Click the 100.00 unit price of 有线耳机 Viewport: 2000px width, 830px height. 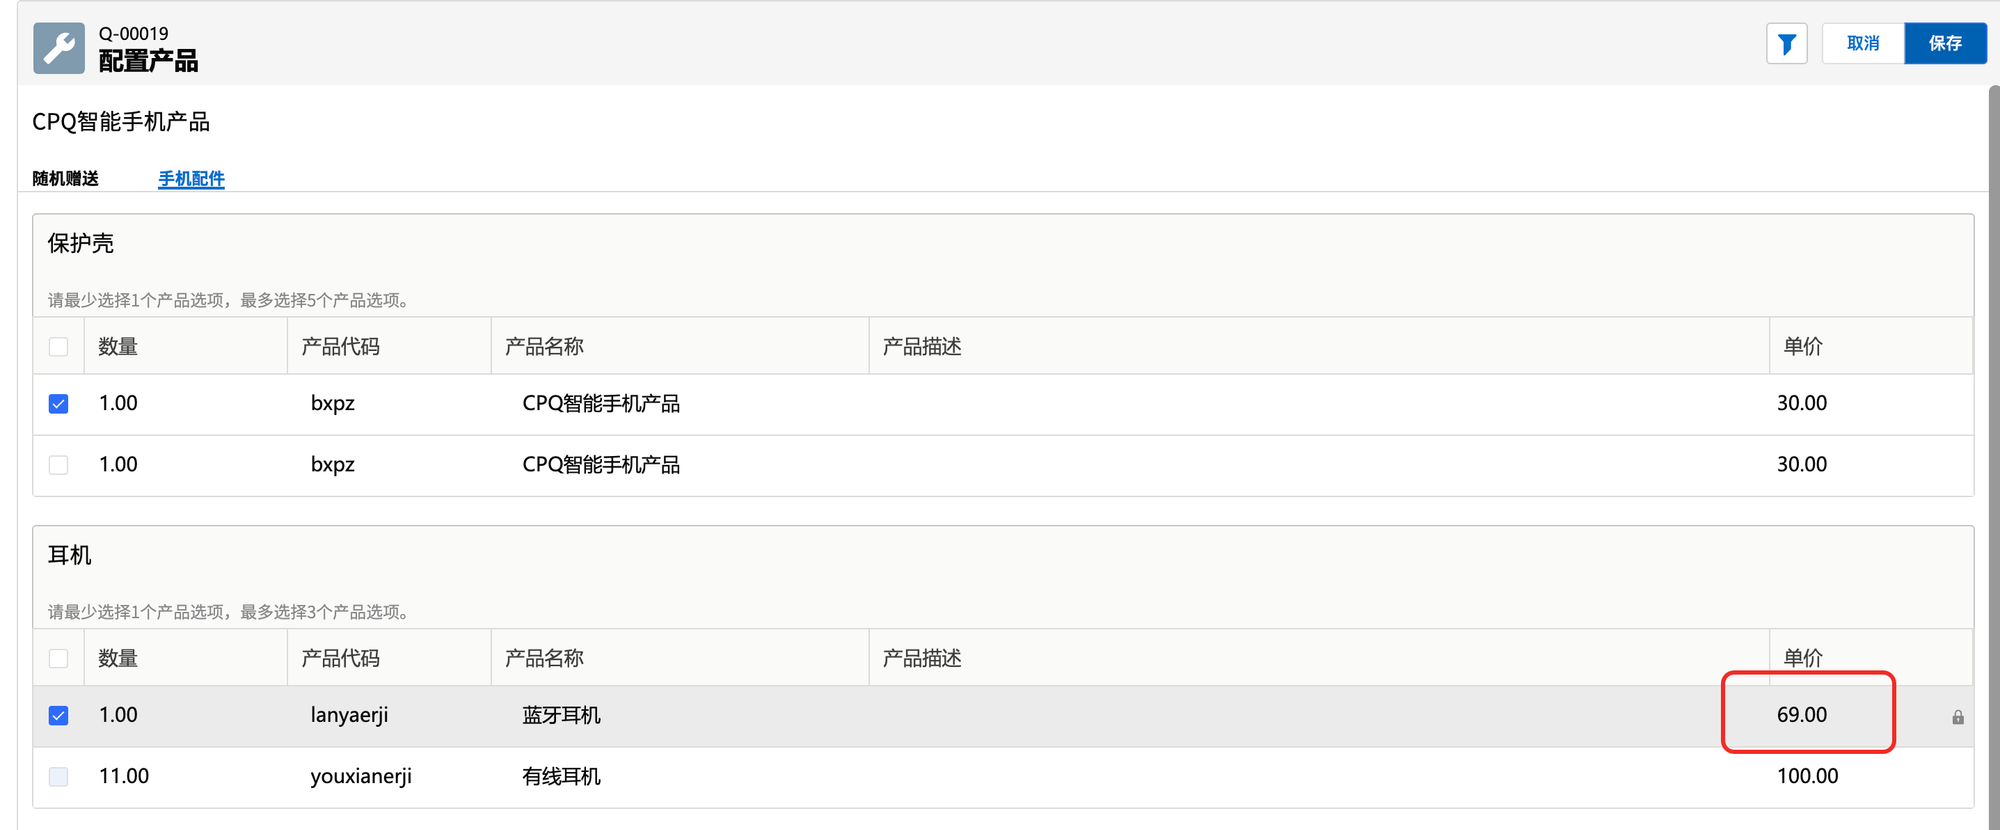[1807, 776]
